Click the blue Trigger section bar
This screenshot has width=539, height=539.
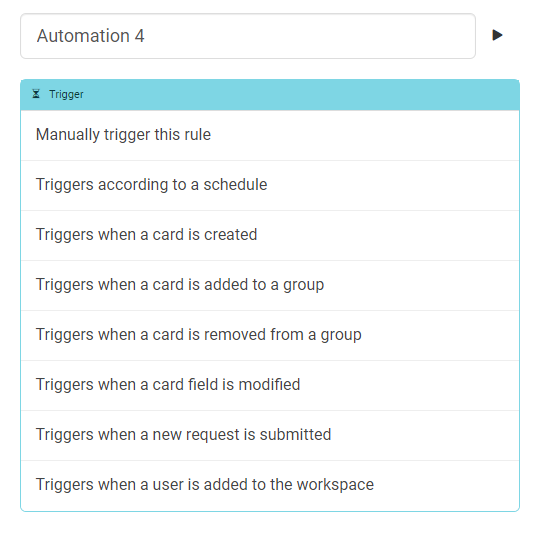(x=270, y=95)
